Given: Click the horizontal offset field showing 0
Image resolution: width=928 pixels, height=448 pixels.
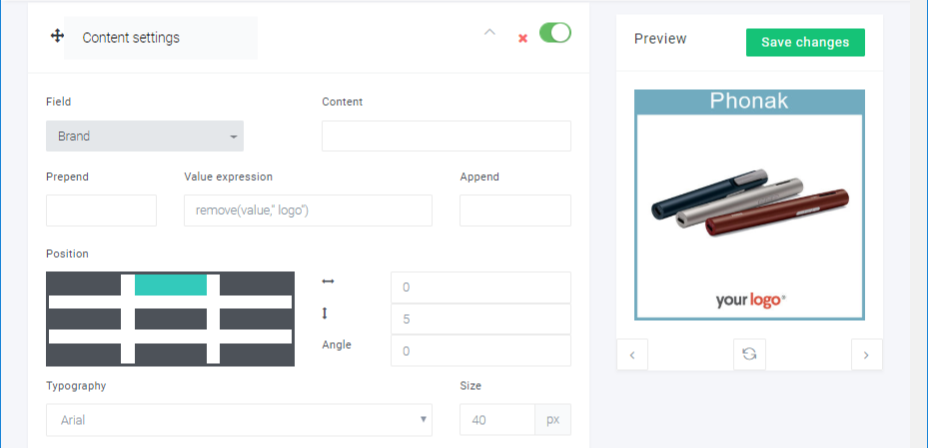Looking at the screenshot, I should [481, 288].
